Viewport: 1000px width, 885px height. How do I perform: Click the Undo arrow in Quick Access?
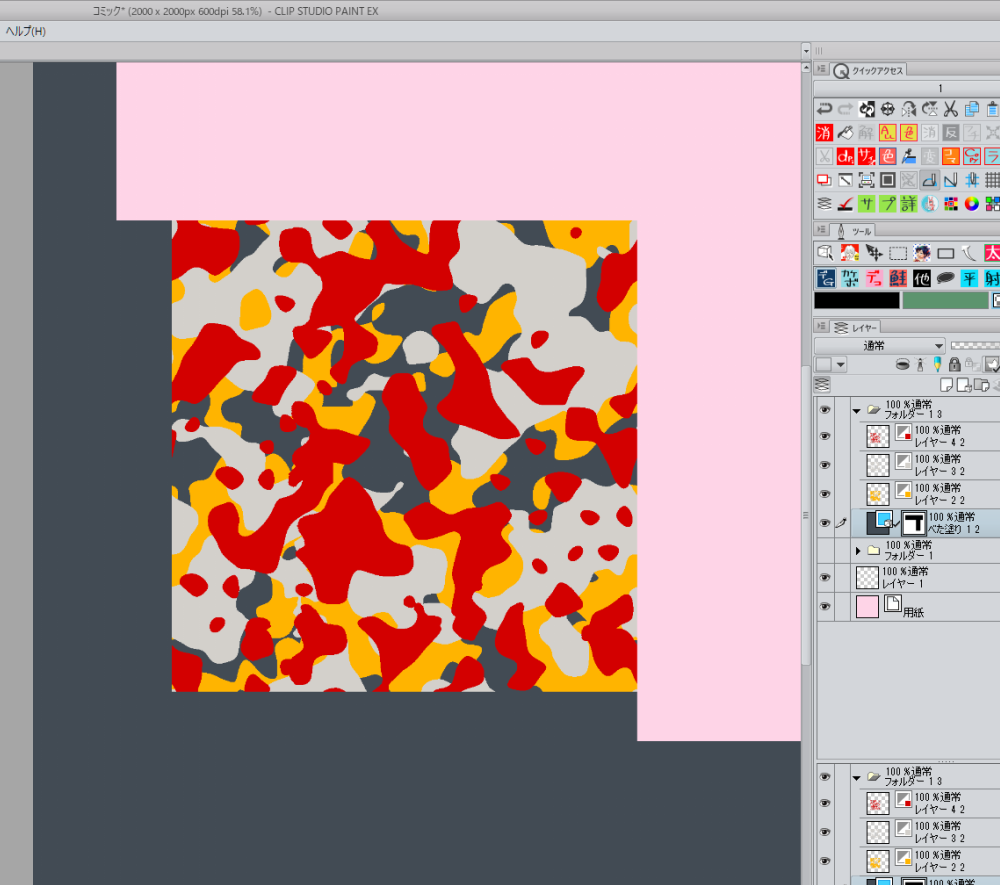tap(824, 109)
